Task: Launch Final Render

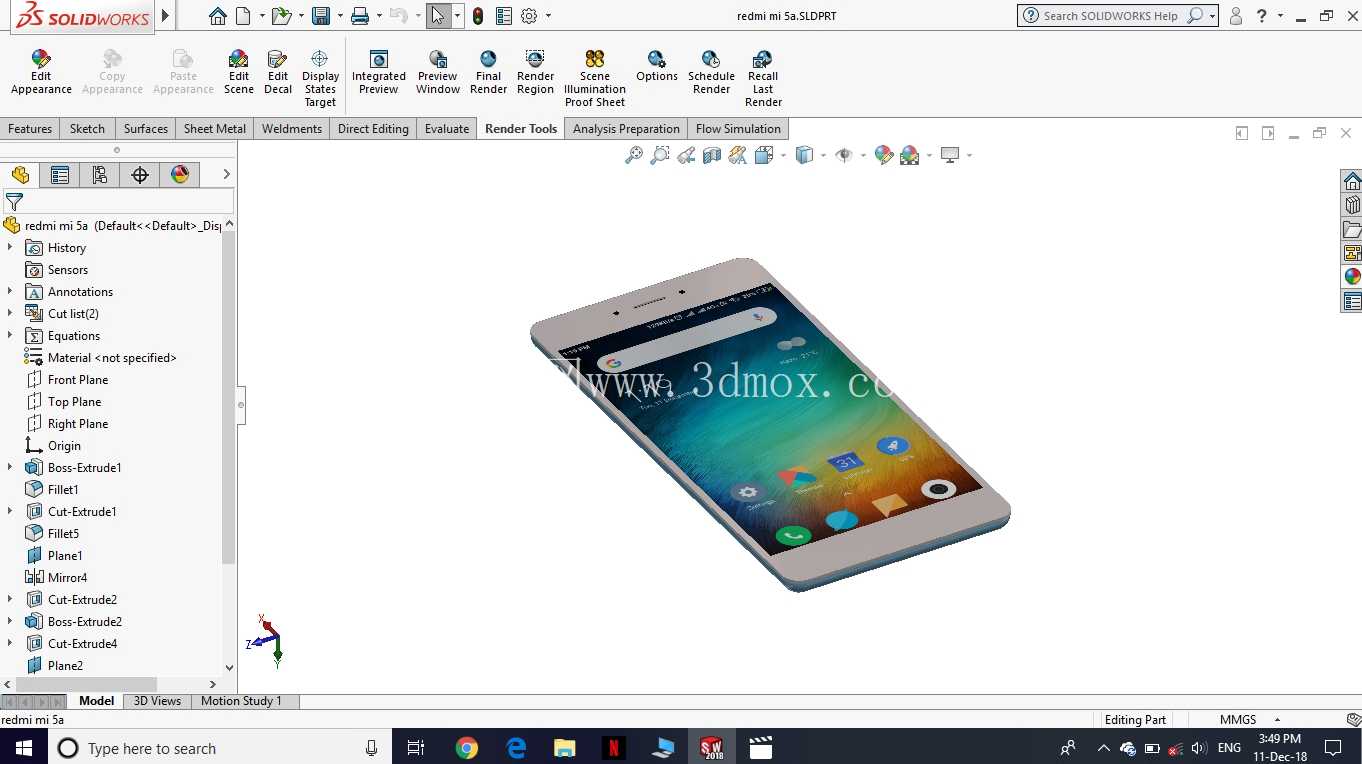Action: point(488,72)
